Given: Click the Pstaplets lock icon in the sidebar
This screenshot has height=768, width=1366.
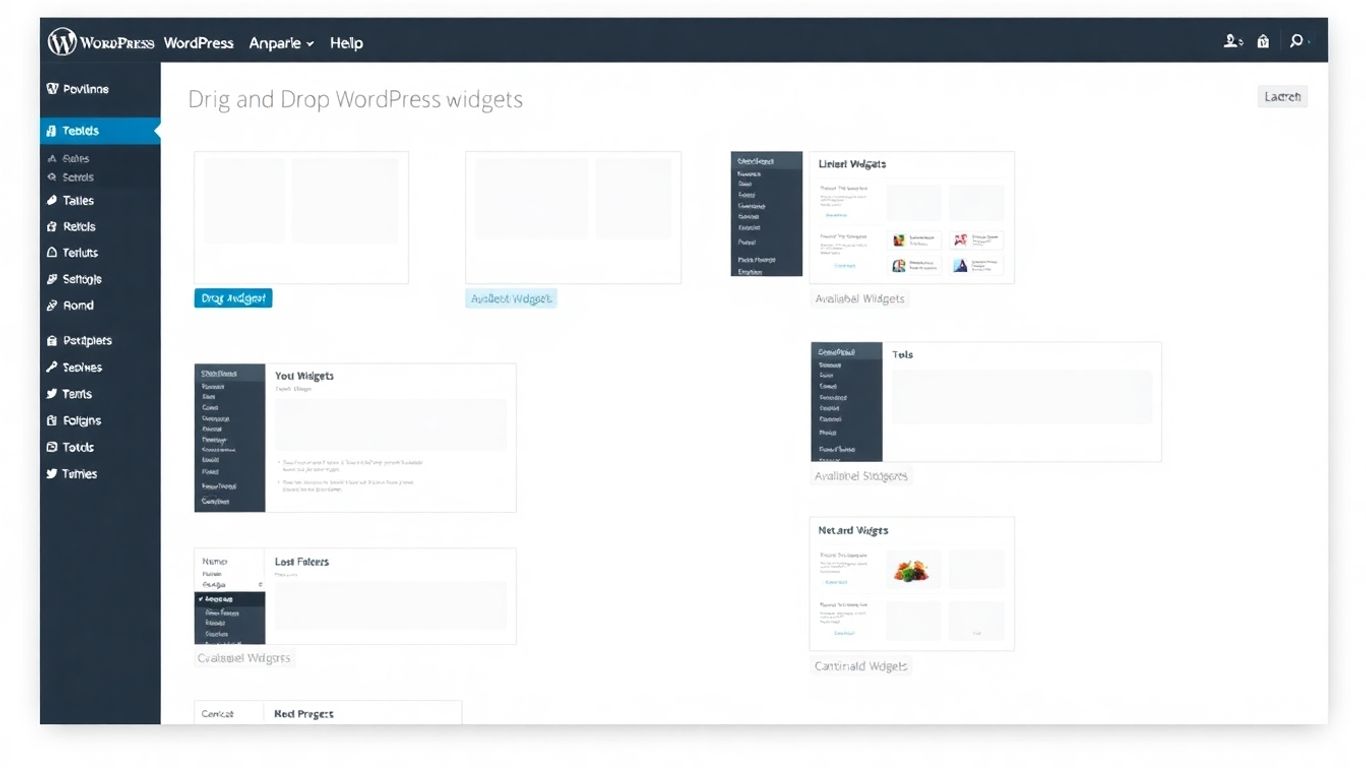Looking at the screenshot, I should click(52, 341).
